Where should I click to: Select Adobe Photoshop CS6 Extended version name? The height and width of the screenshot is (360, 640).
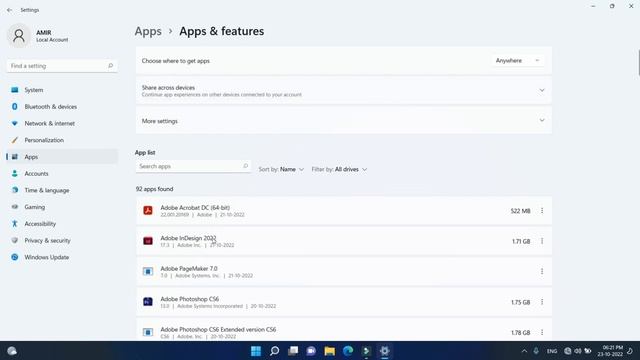tap(218, 329)
